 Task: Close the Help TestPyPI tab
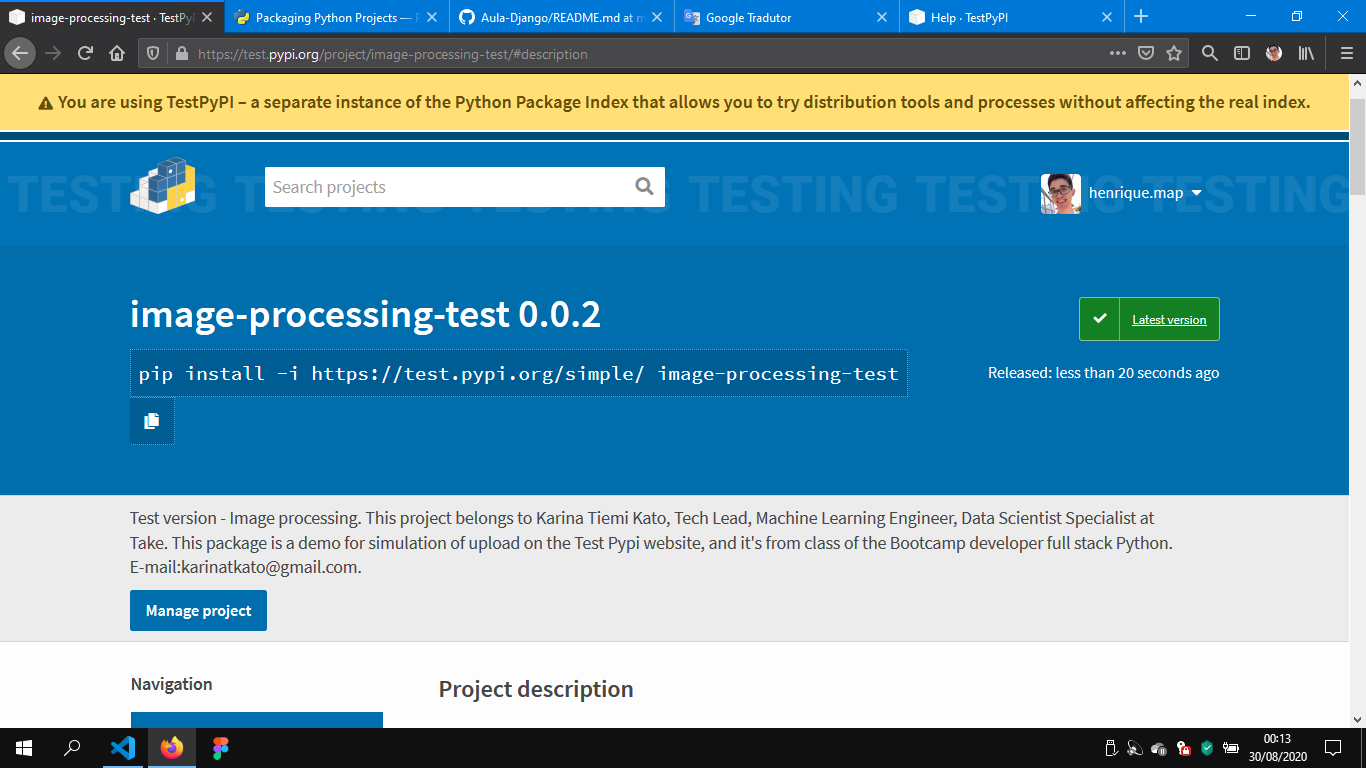(x=1107, y=17)
